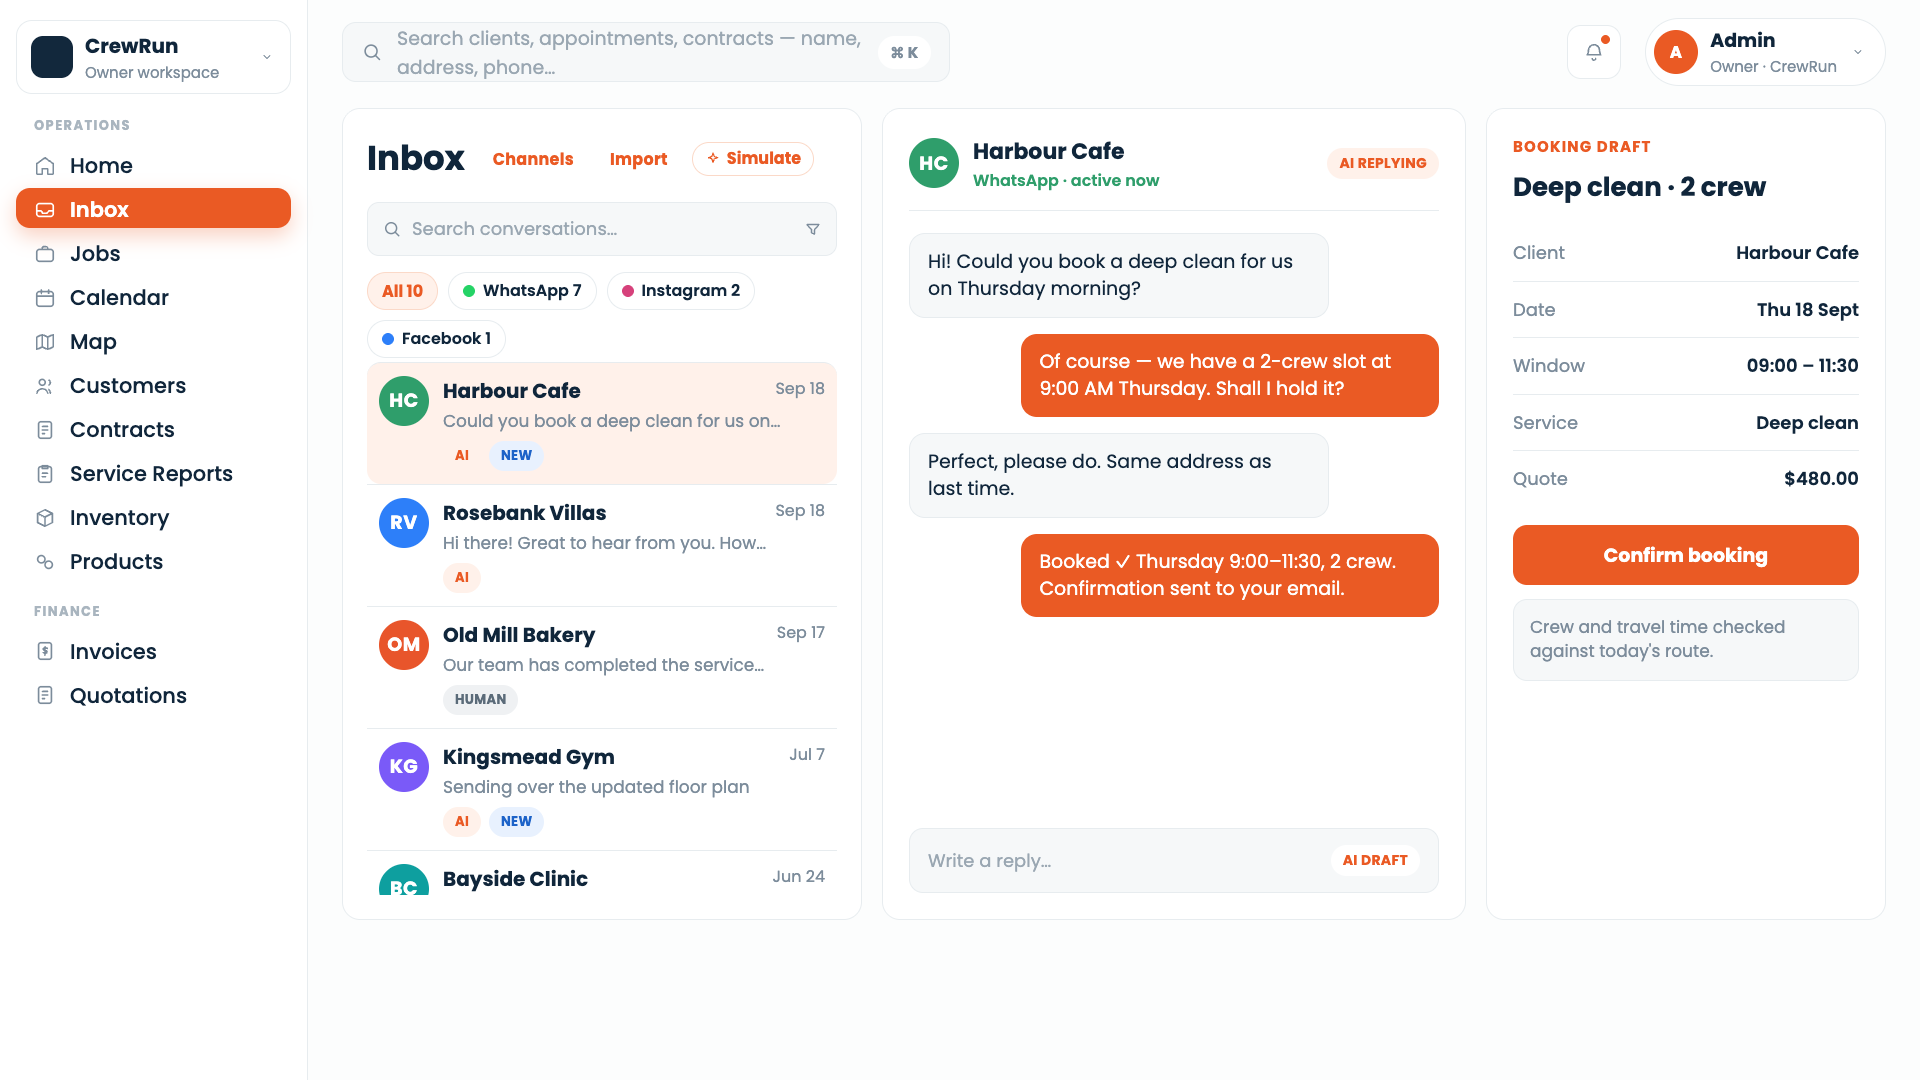Click the Write a reply field

[x=1174, y=861]
